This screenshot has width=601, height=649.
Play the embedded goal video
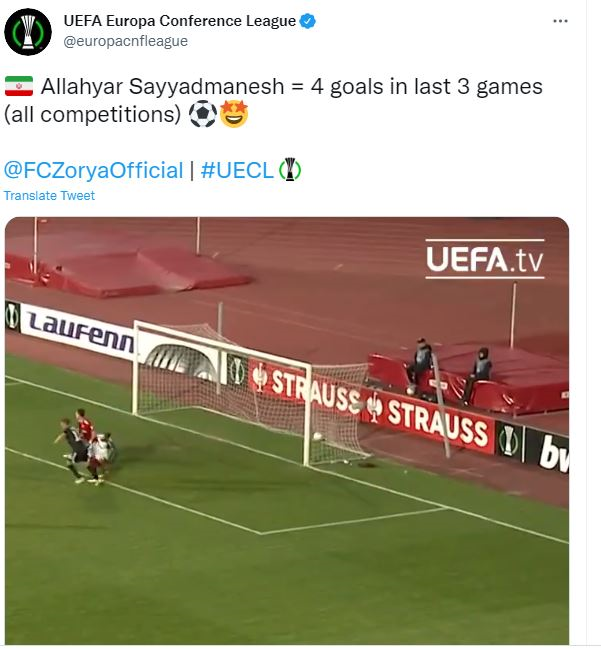tap(287, 430)
